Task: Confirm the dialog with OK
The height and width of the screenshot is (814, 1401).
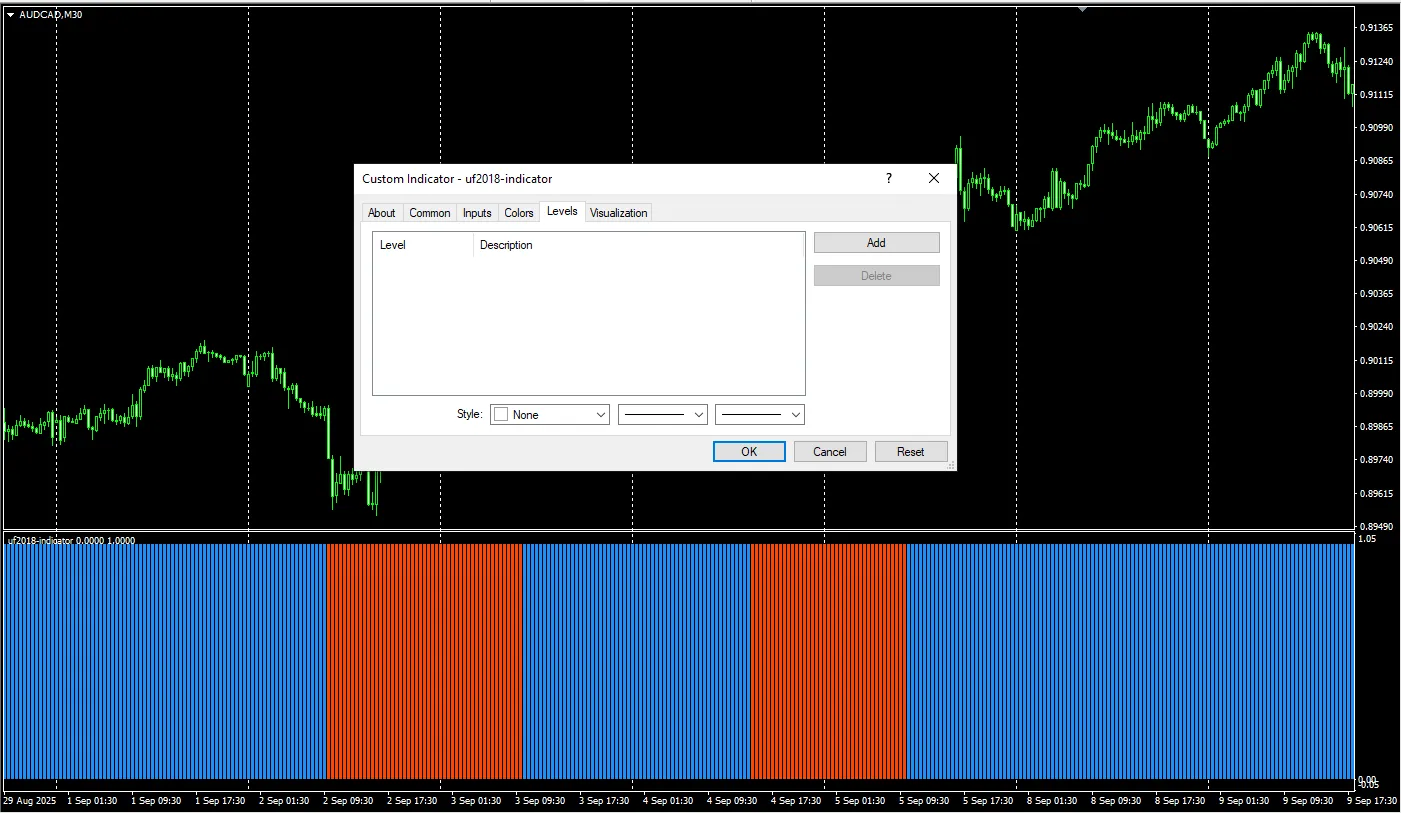Action: tap(749, 452)
